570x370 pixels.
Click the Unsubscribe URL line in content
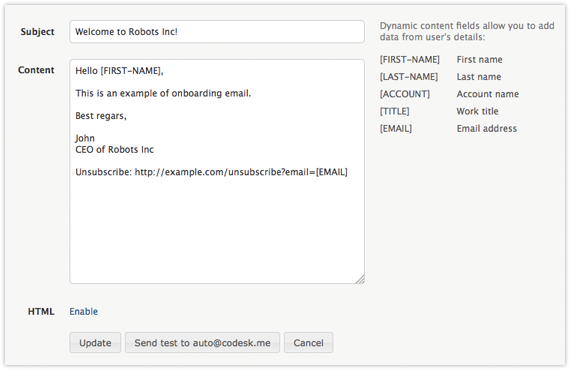(x=211, y=172)
